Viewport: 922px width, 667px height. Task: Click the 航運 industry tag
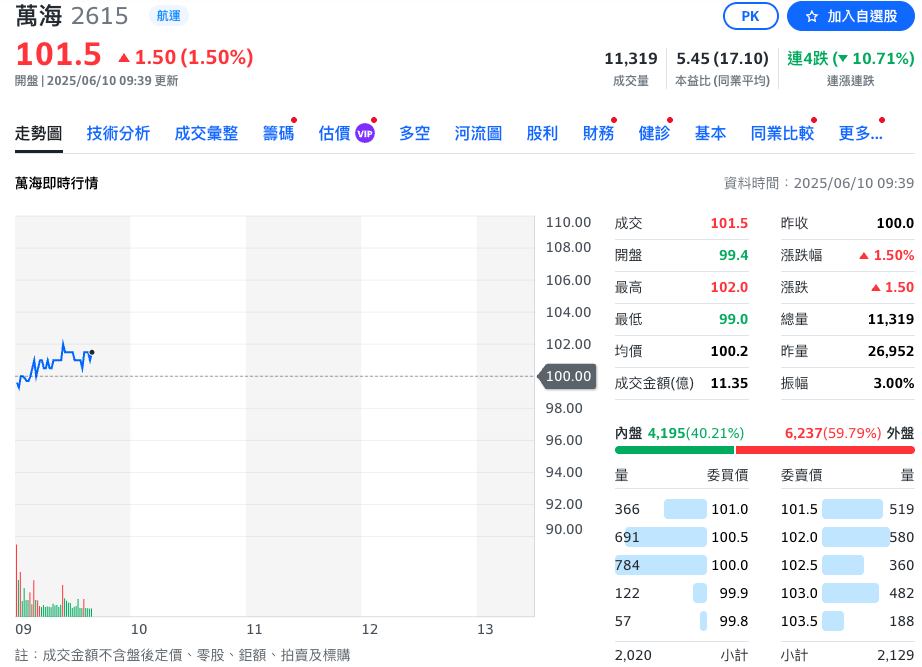[x=169, y=16]
